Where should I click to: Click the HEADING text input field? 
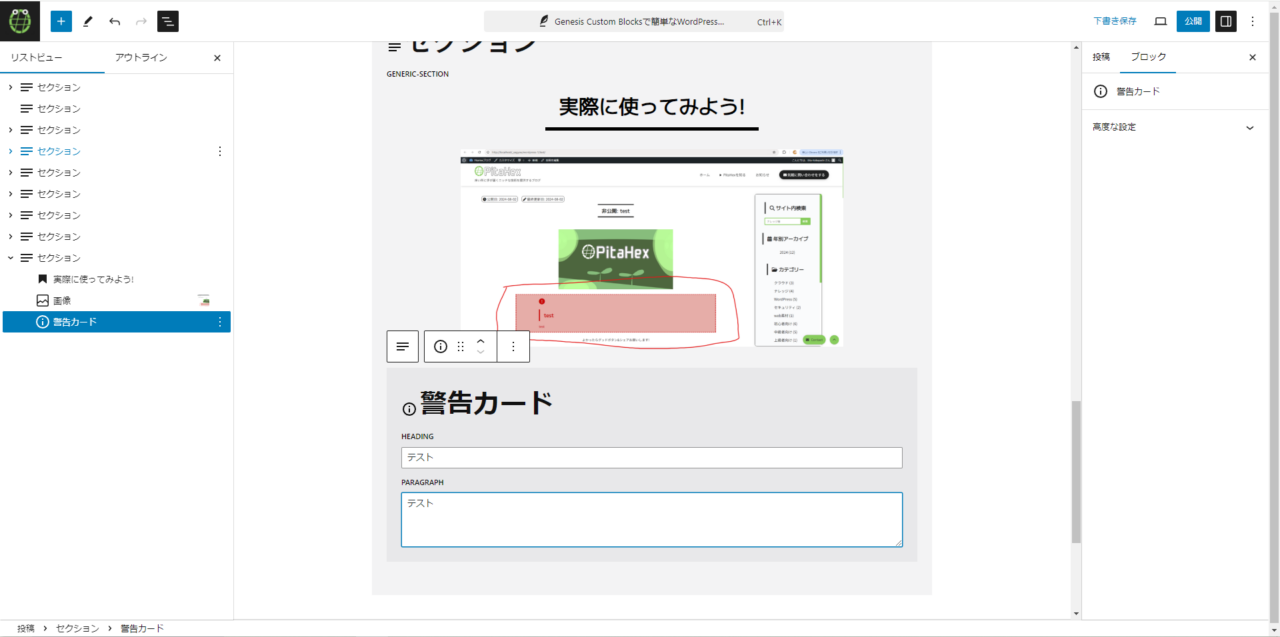[651, 458]
